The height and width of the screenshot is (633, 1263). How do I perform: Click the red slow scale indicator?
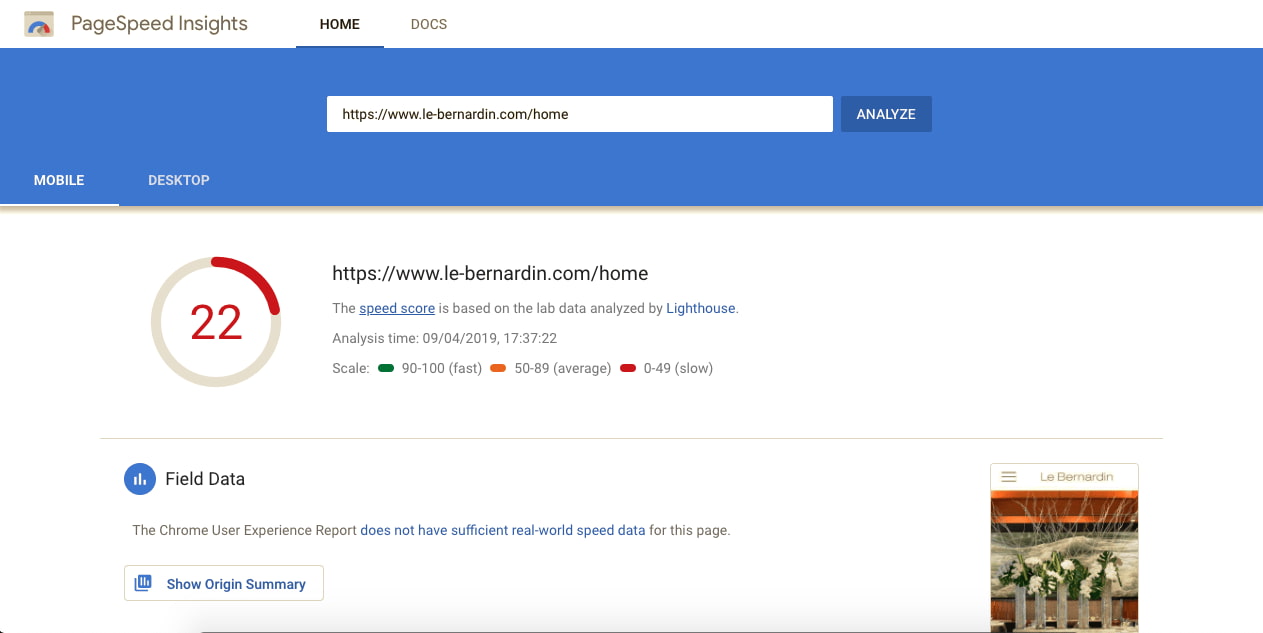coord(628,368)
